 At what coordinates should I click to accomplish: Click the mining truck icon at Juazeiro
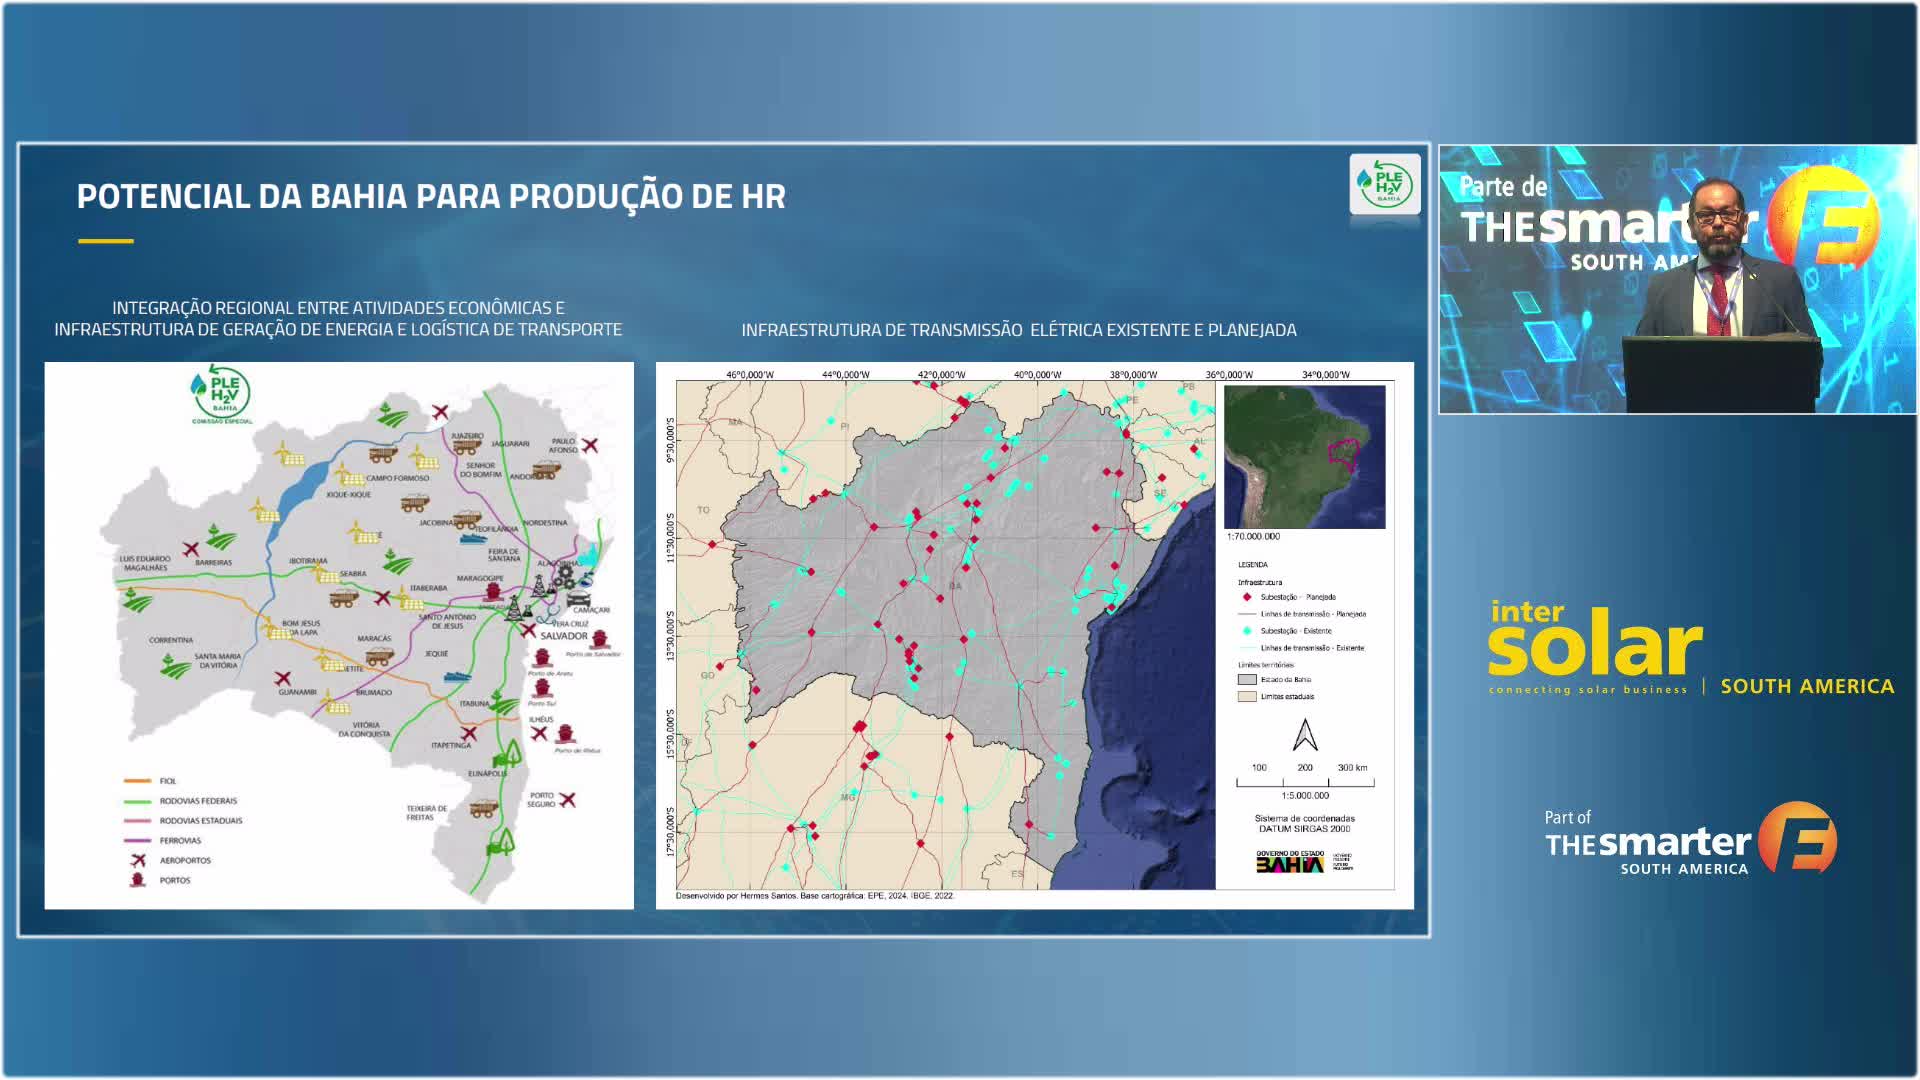coord(466,445)
